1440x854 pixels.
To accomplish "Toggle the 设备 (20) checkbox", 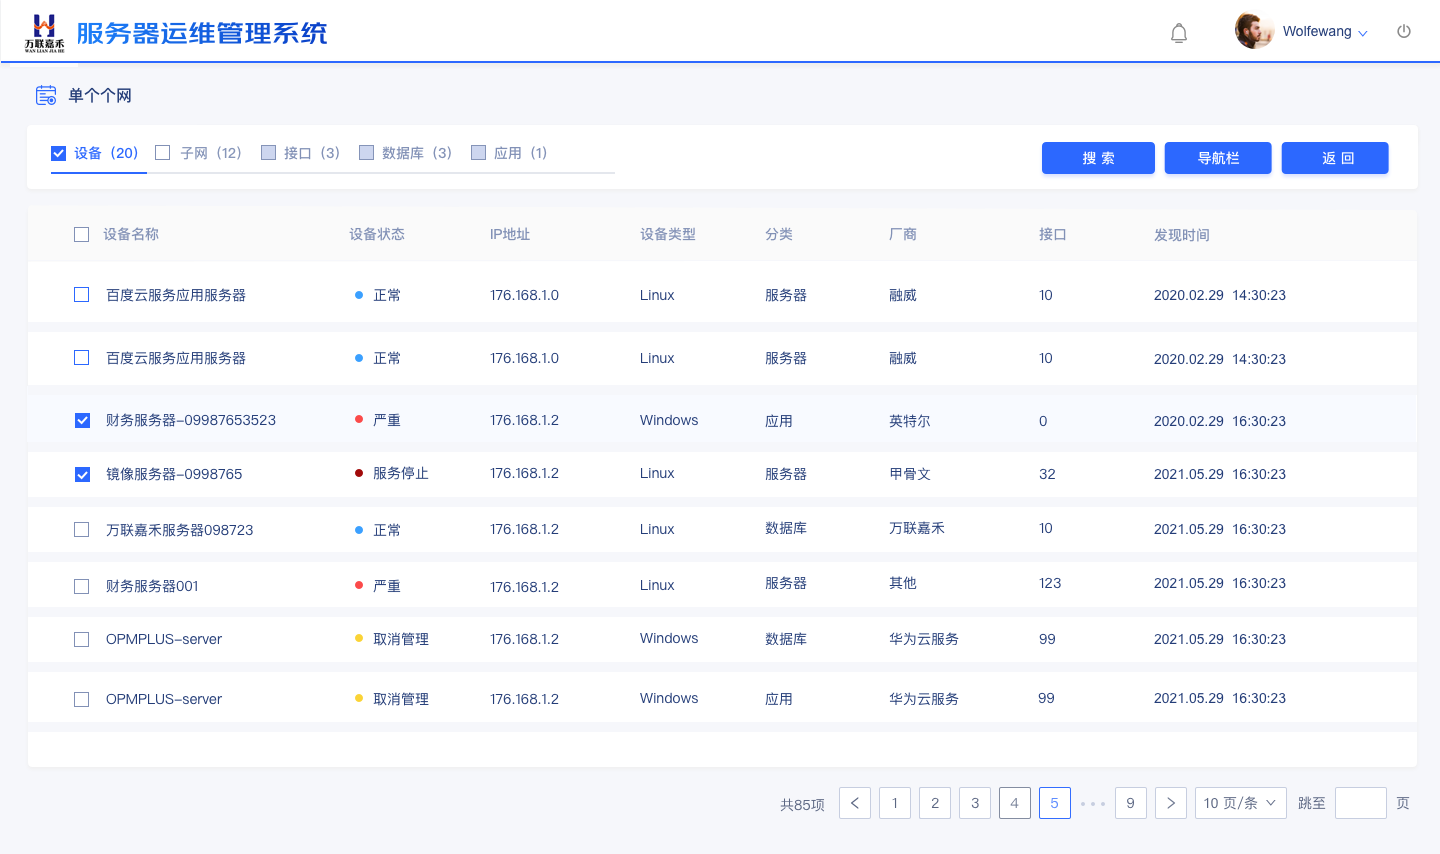I will point(59,153).
